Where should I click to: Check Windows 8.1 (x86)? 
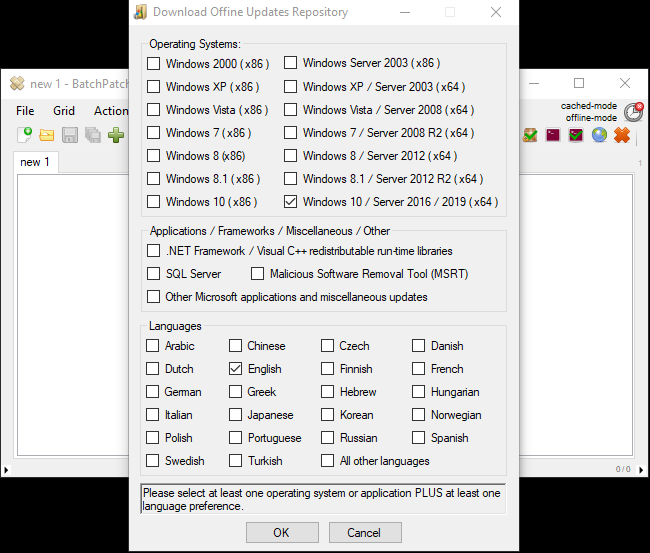point(153,179)
